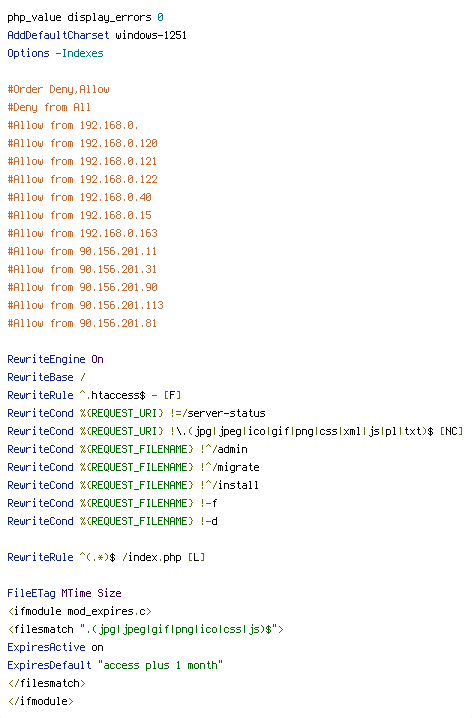Click the Options -Indexes line
The image size is (472, 718).
(x=55, y=53)
